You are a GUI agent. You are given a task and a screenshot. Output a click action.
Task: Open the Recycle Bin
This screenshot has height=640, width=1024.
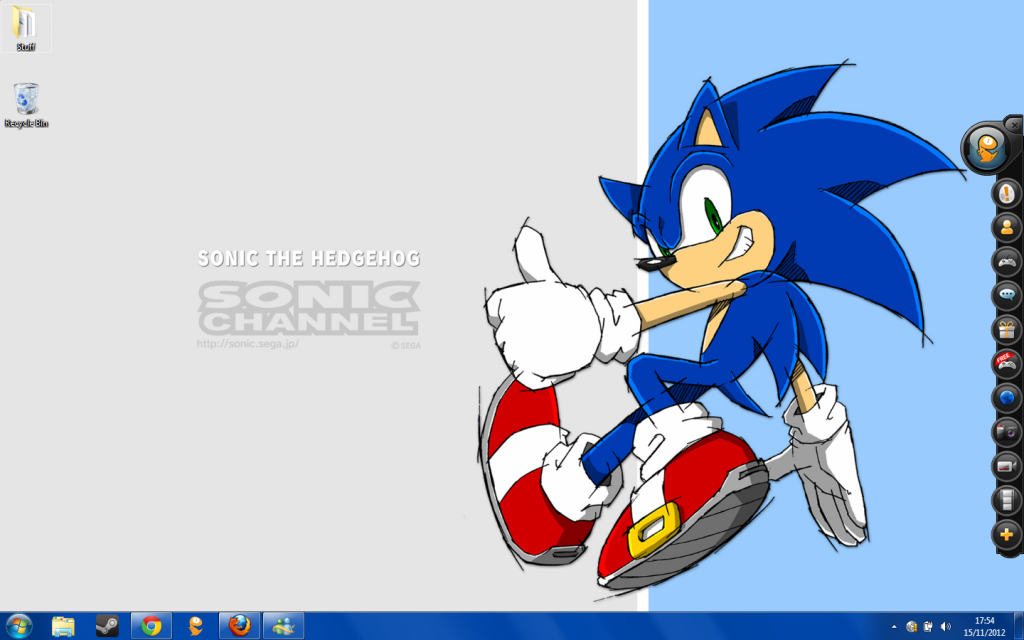[x=26, y=104]
